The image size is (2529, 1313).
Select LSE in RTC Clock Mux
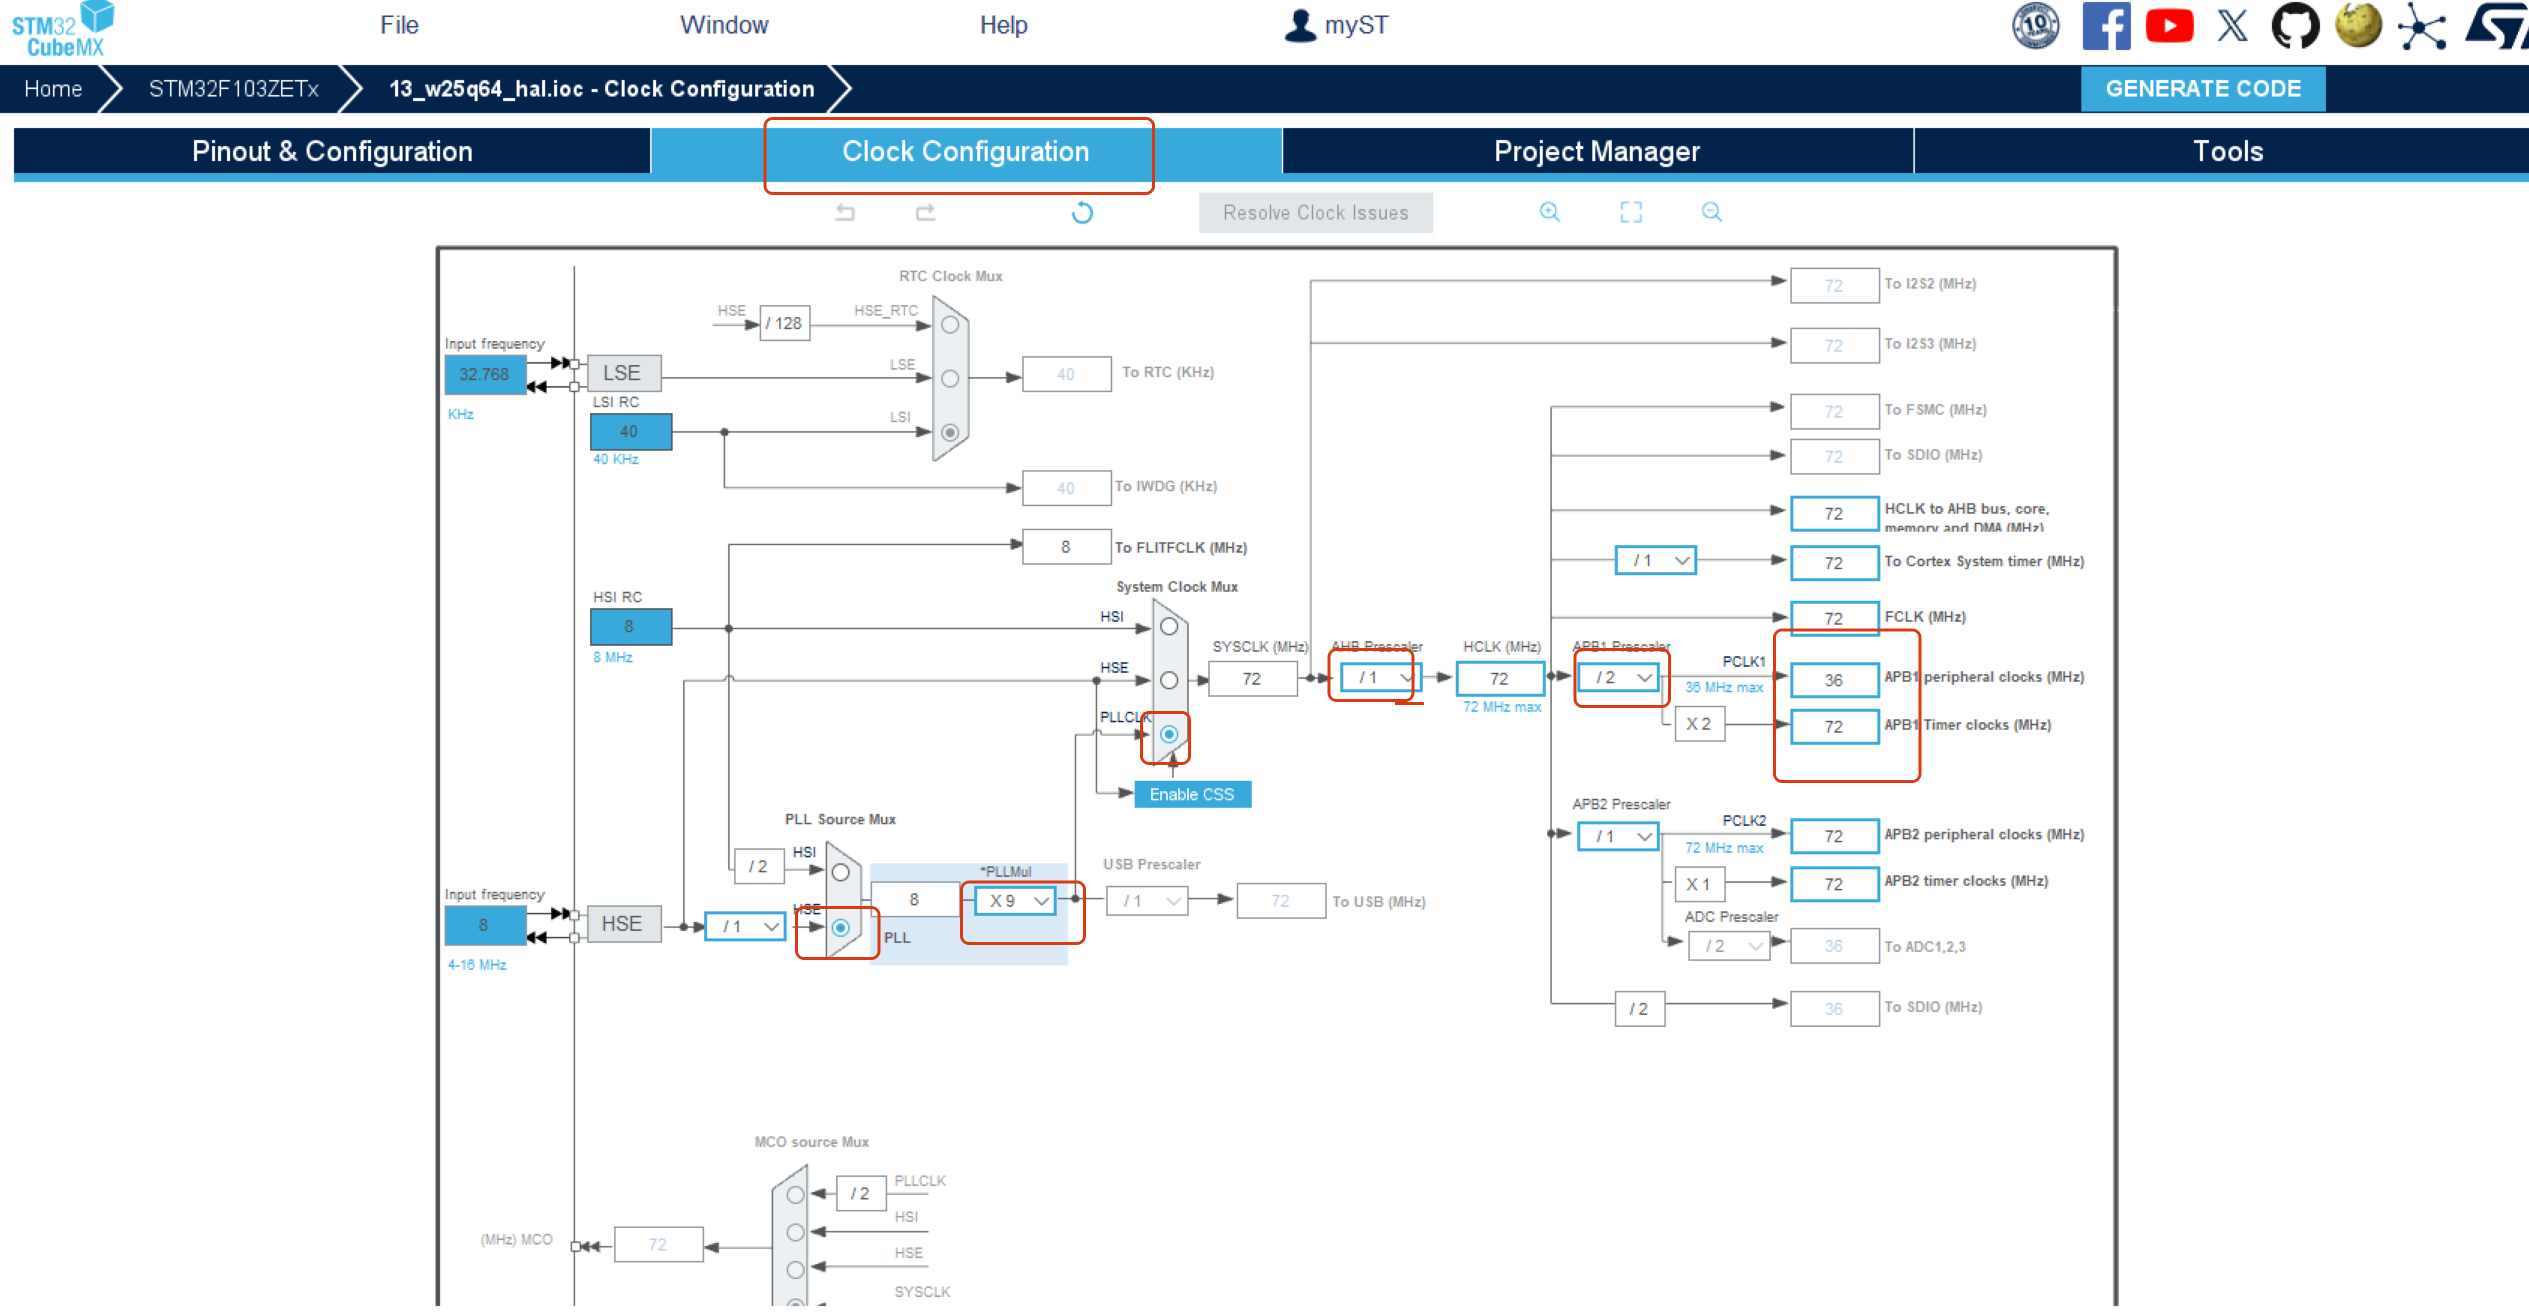pyautogui.click(x=950, y=379)
